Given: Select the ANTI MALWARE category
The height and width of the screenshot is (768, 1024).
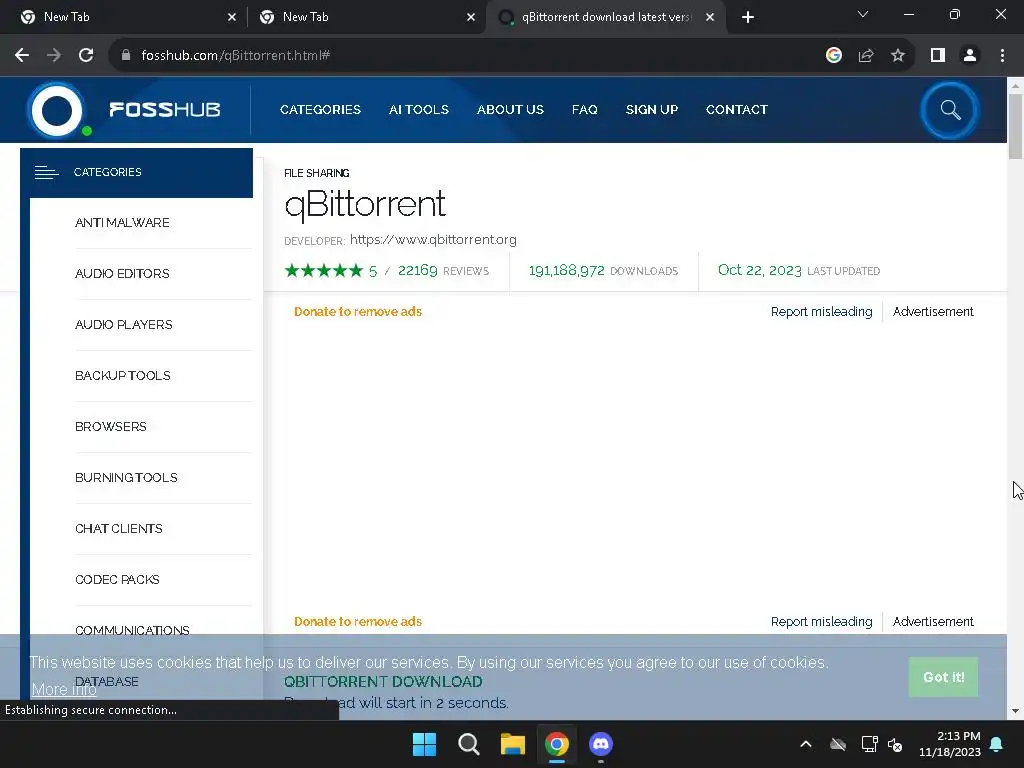Looking at the screenshot, I should tap(122, 223).
